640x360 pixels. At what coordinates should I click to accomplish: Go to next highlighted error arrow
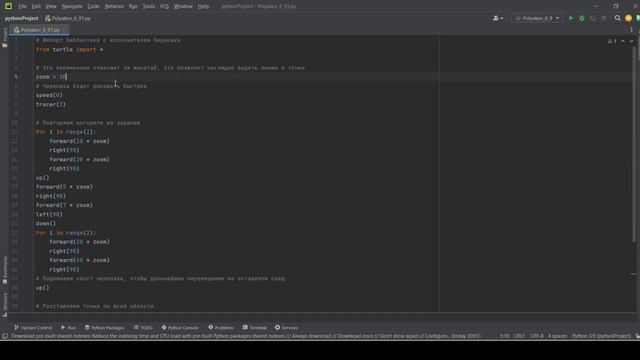(x=631, y=41)
